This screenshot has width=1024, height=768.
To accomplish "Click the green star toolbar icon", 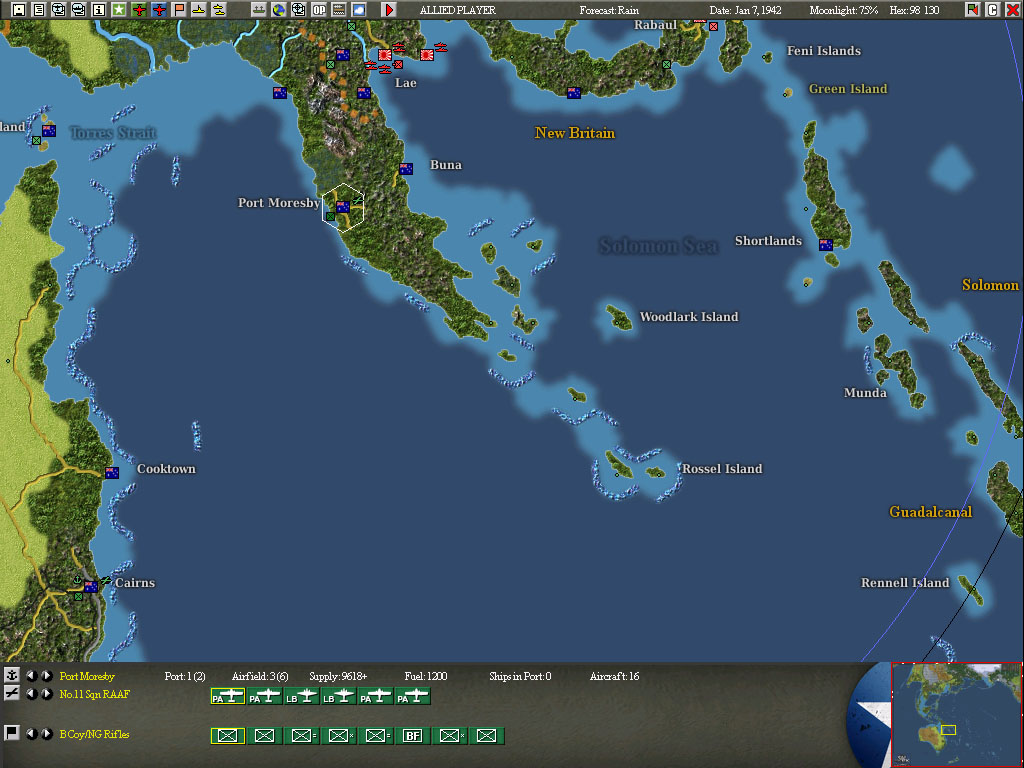I will 119,9.
